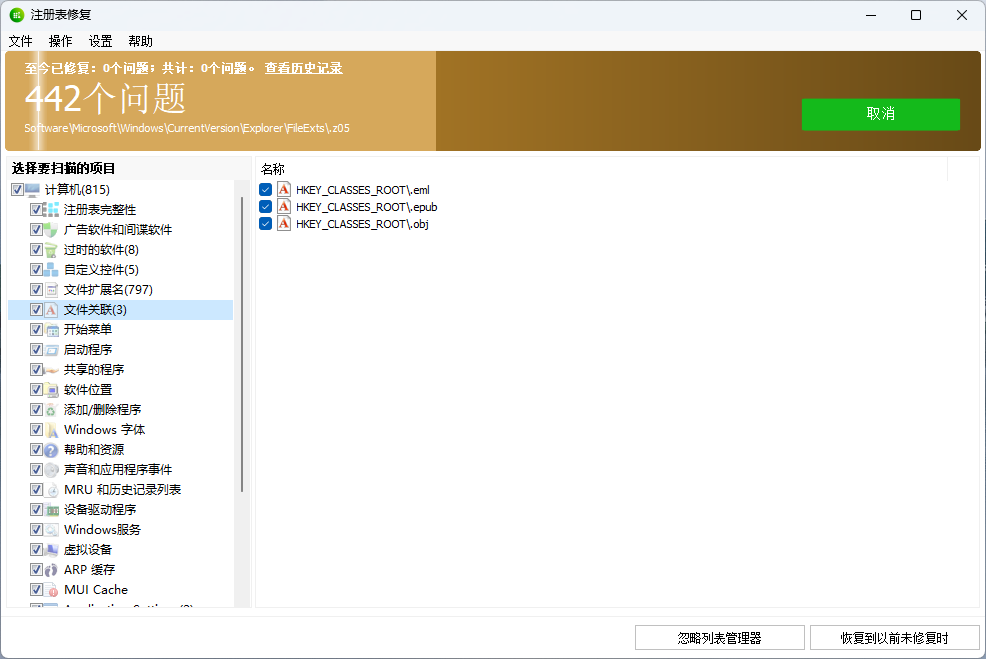Click the green 取消 button
This screenshot has width=986, height=659.
pos(880,114)
